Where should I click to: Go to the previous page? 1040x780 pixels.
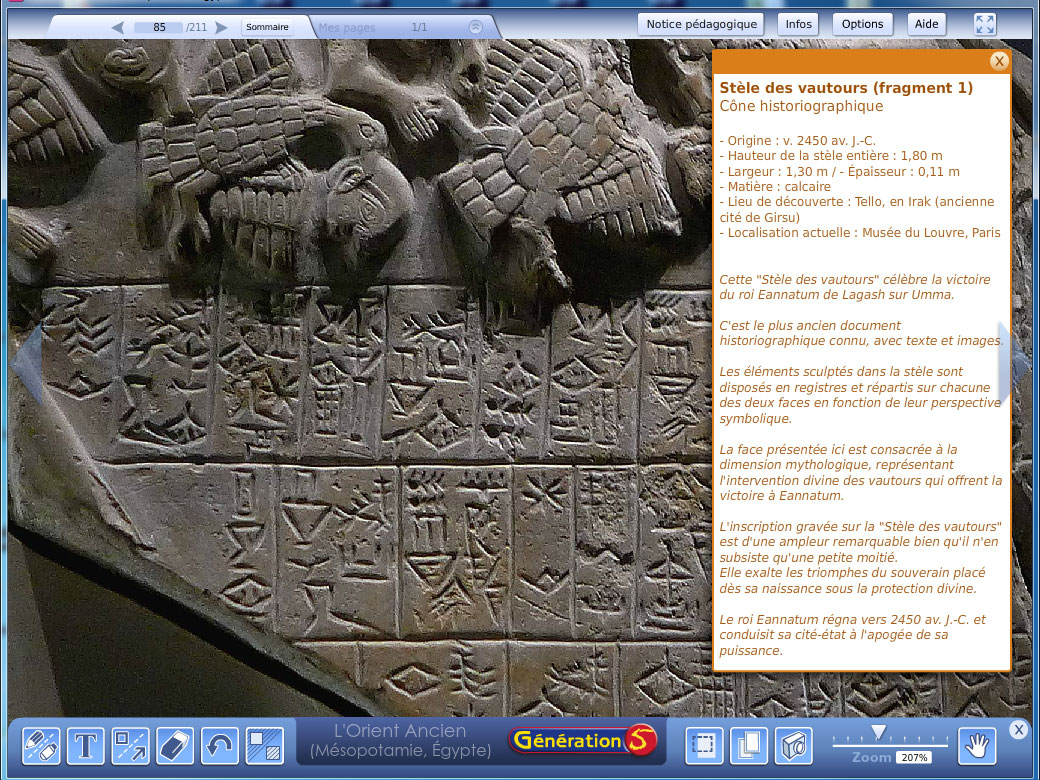(118, 28)
